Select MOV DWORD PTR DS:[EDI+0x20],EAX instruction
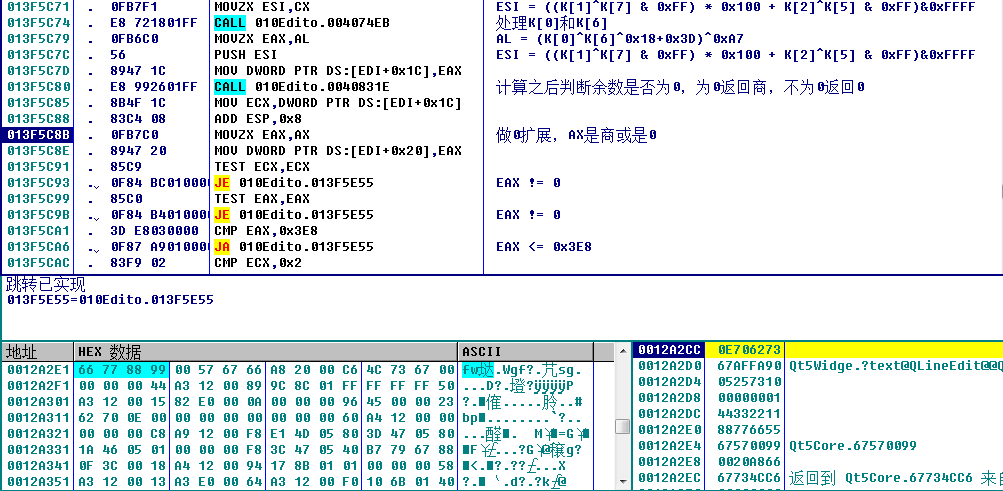Image resolution: width=1003 pixels, height=491 pixels. pos(338,151)
